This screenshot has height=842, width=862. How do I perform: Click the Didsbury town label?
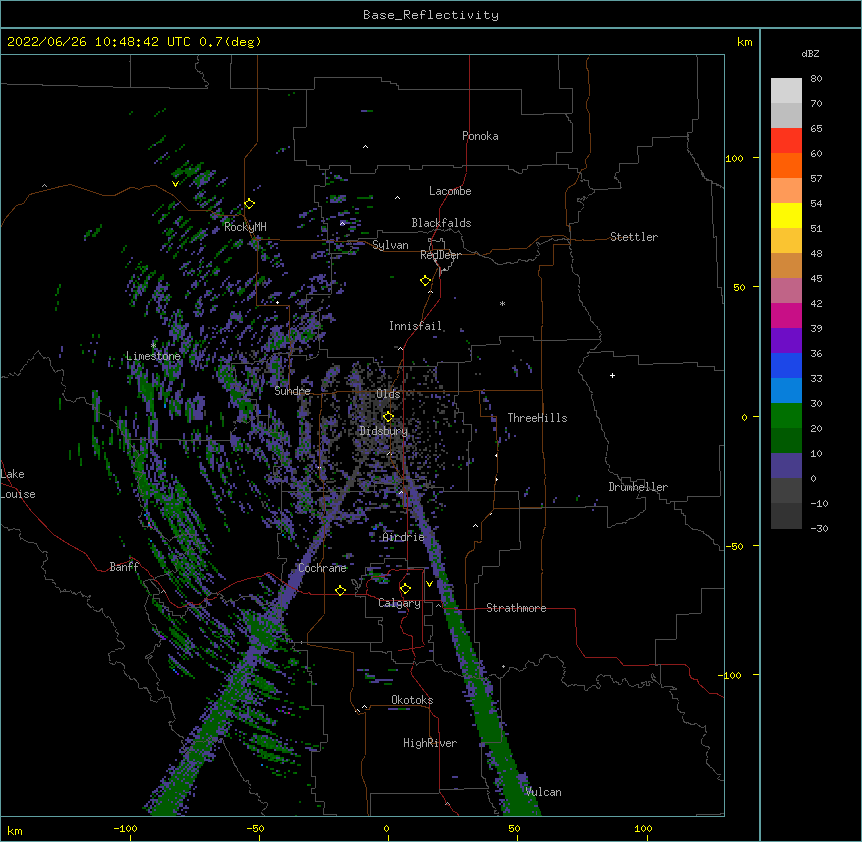coord(384,431)
